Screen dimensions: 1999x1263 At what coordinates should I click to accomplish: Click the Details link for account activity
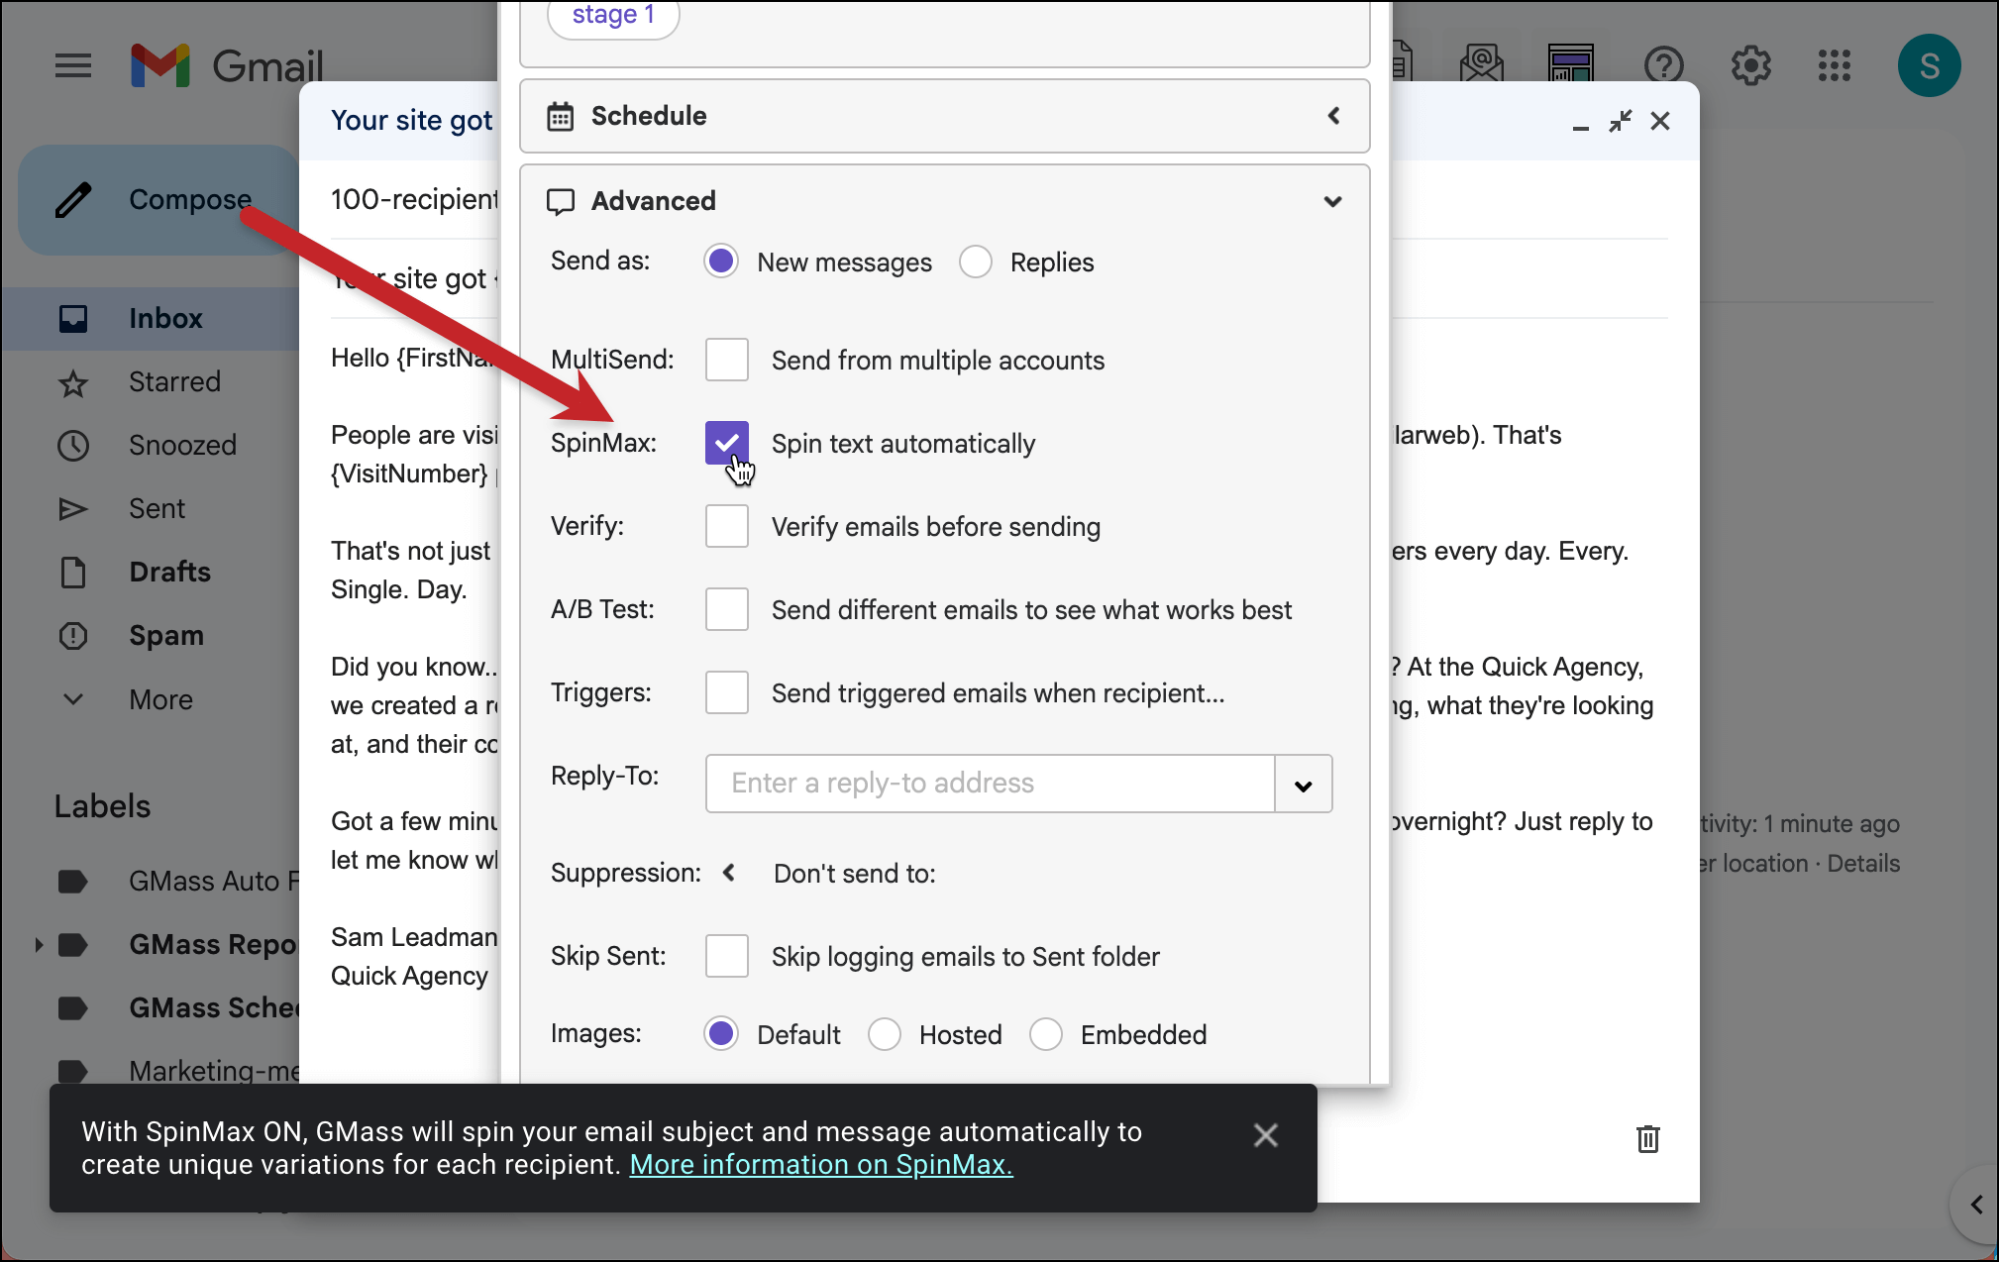click(1863, 863)
